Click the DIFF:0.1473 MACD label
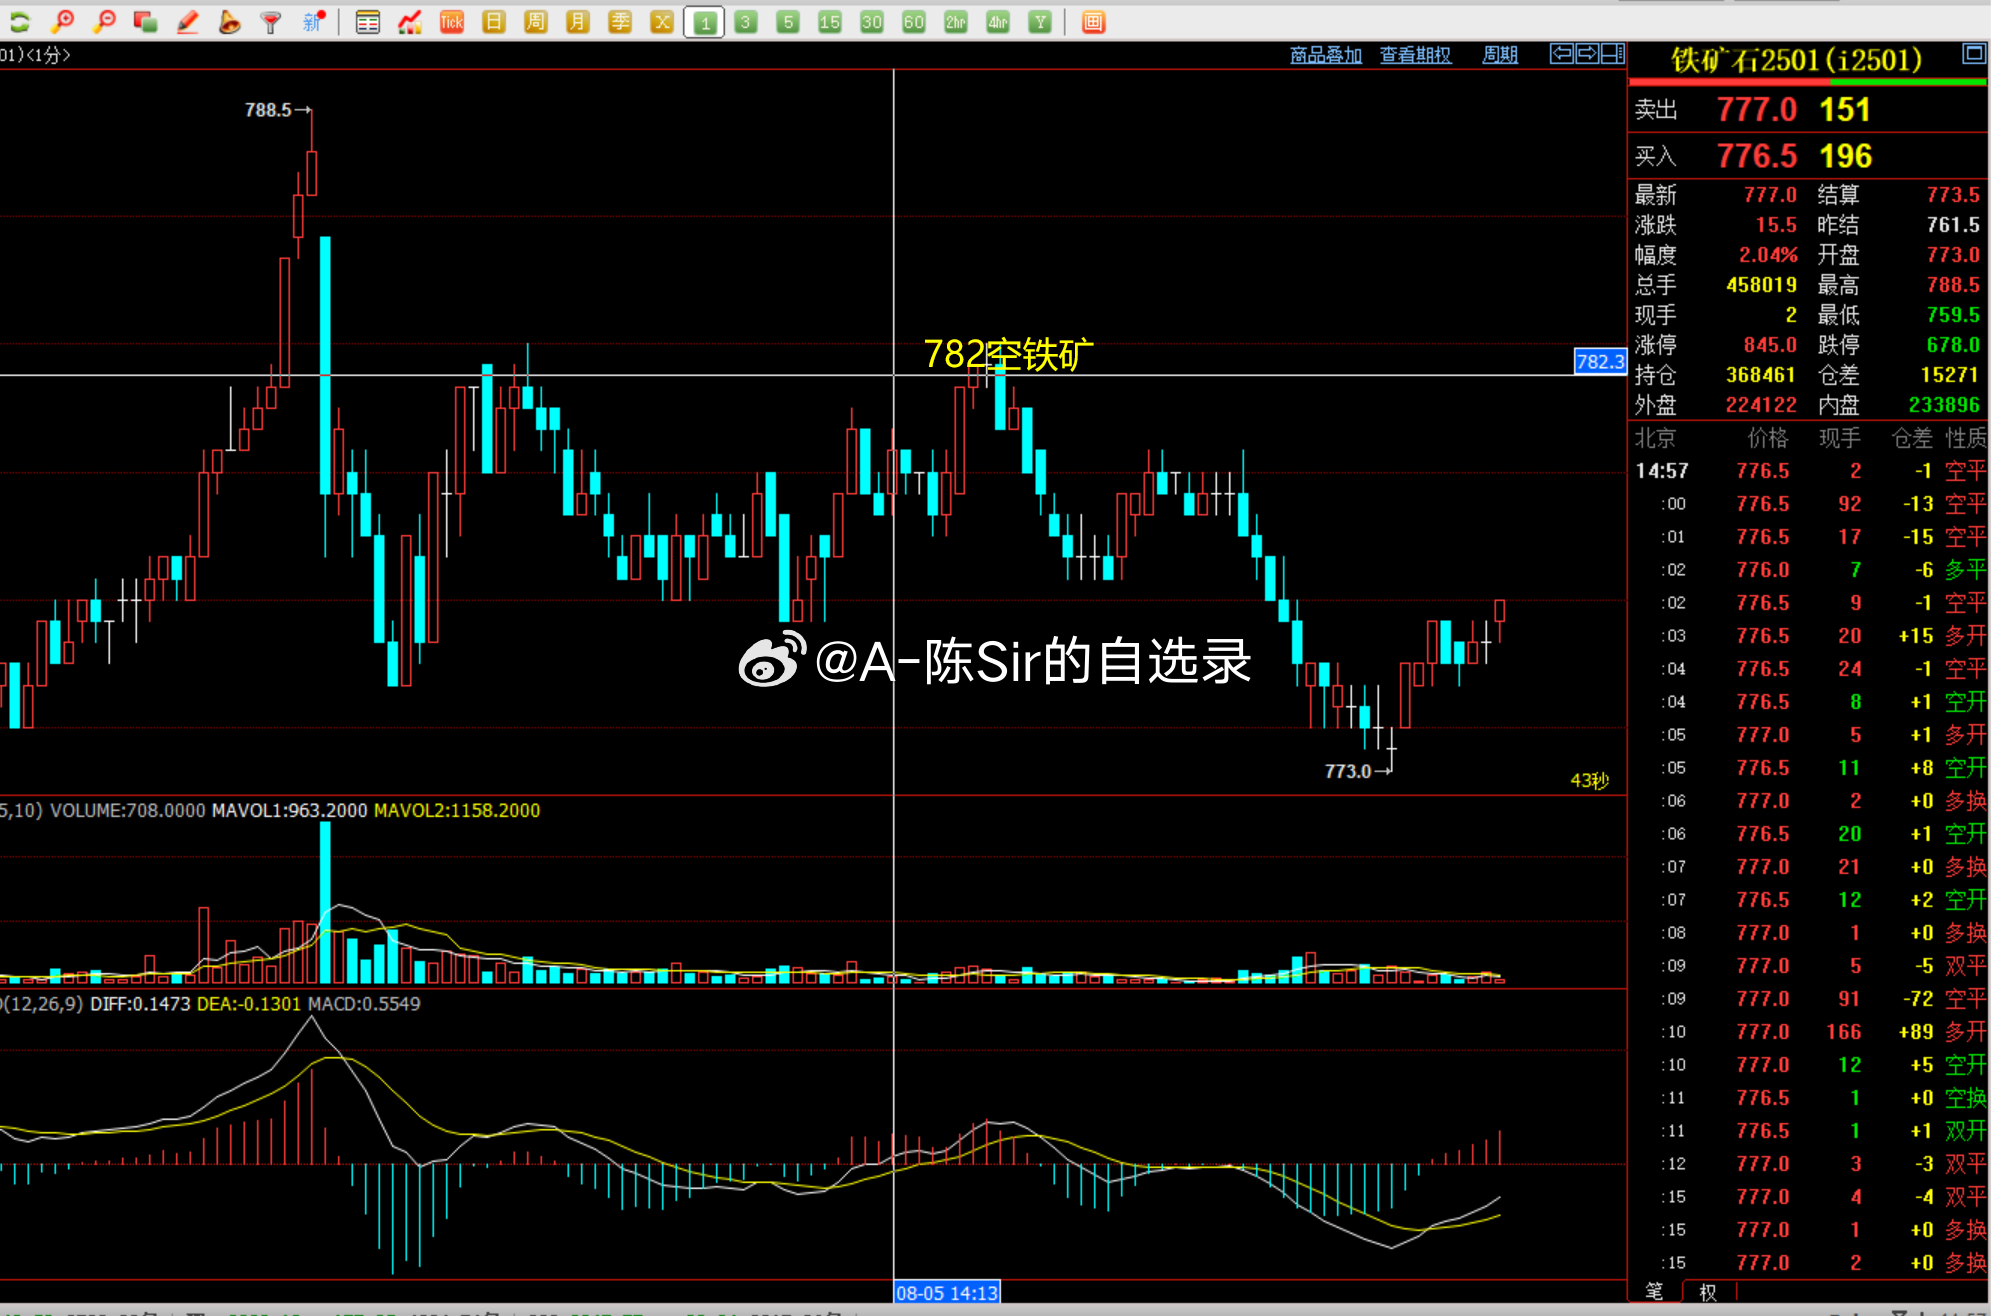The width and height of the screenshot is (1991, 1316). tap(140, 1003)
